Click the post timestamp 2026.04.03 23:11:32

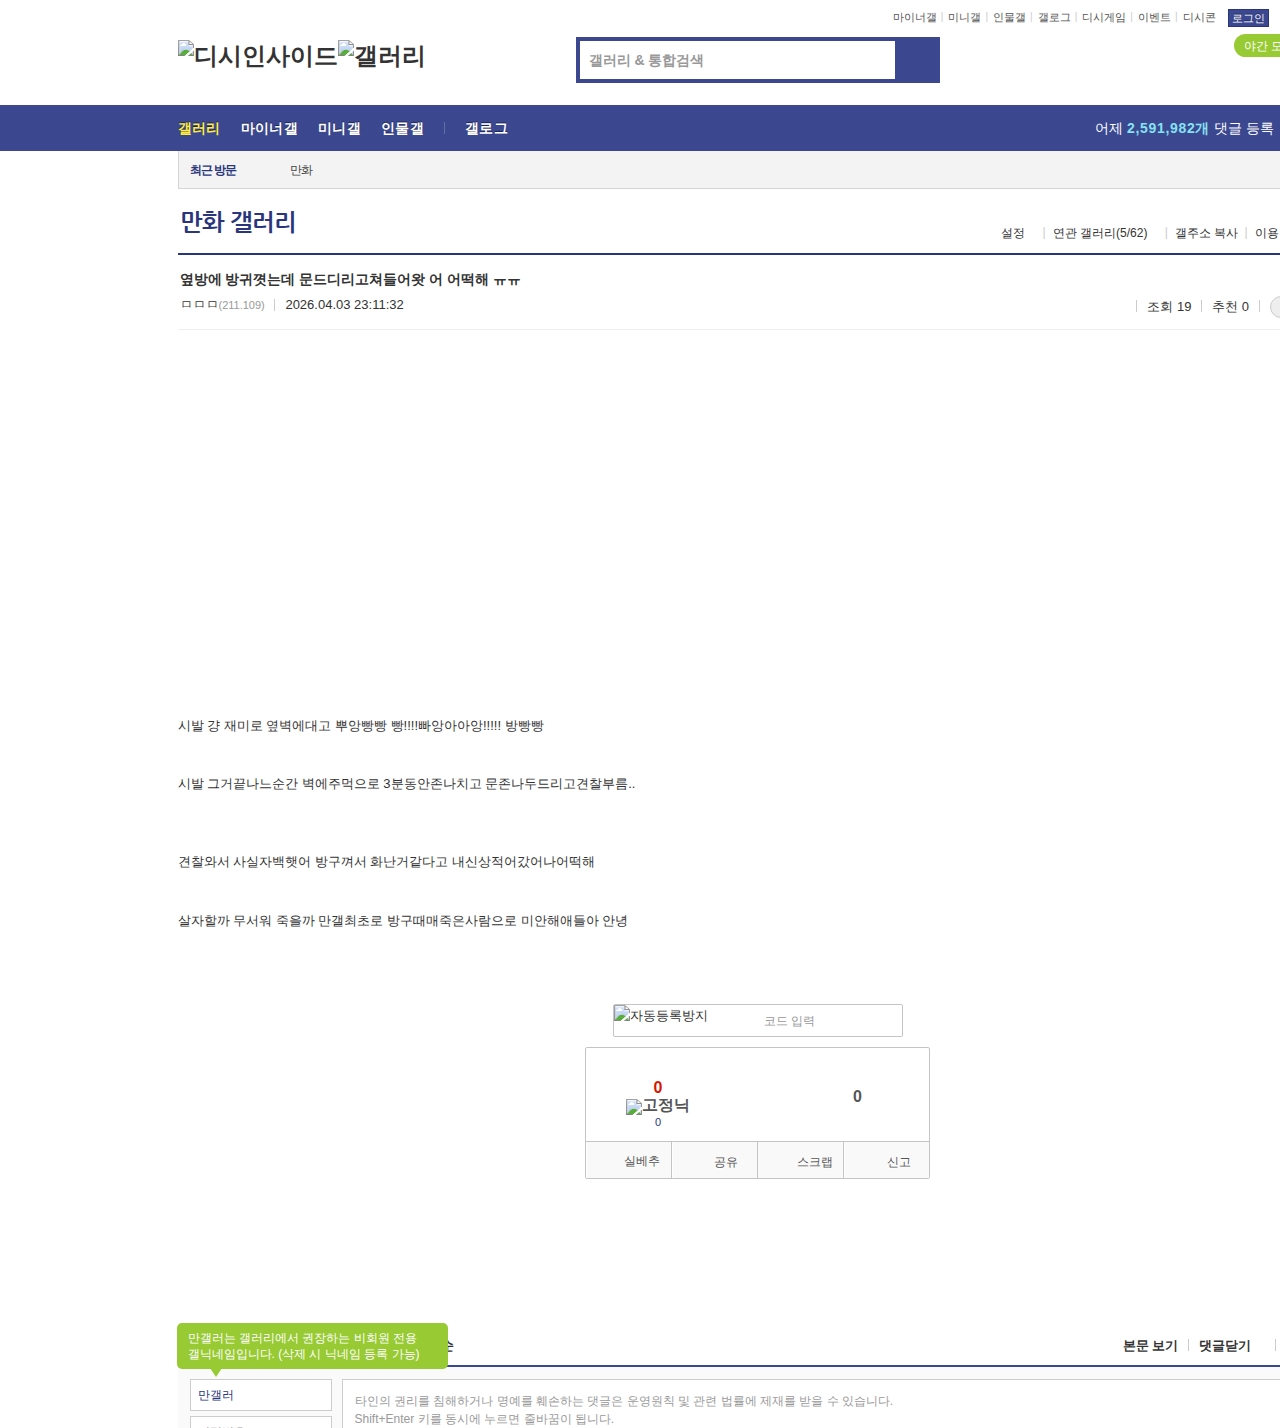pyautogui.click(x=344, y=305)
